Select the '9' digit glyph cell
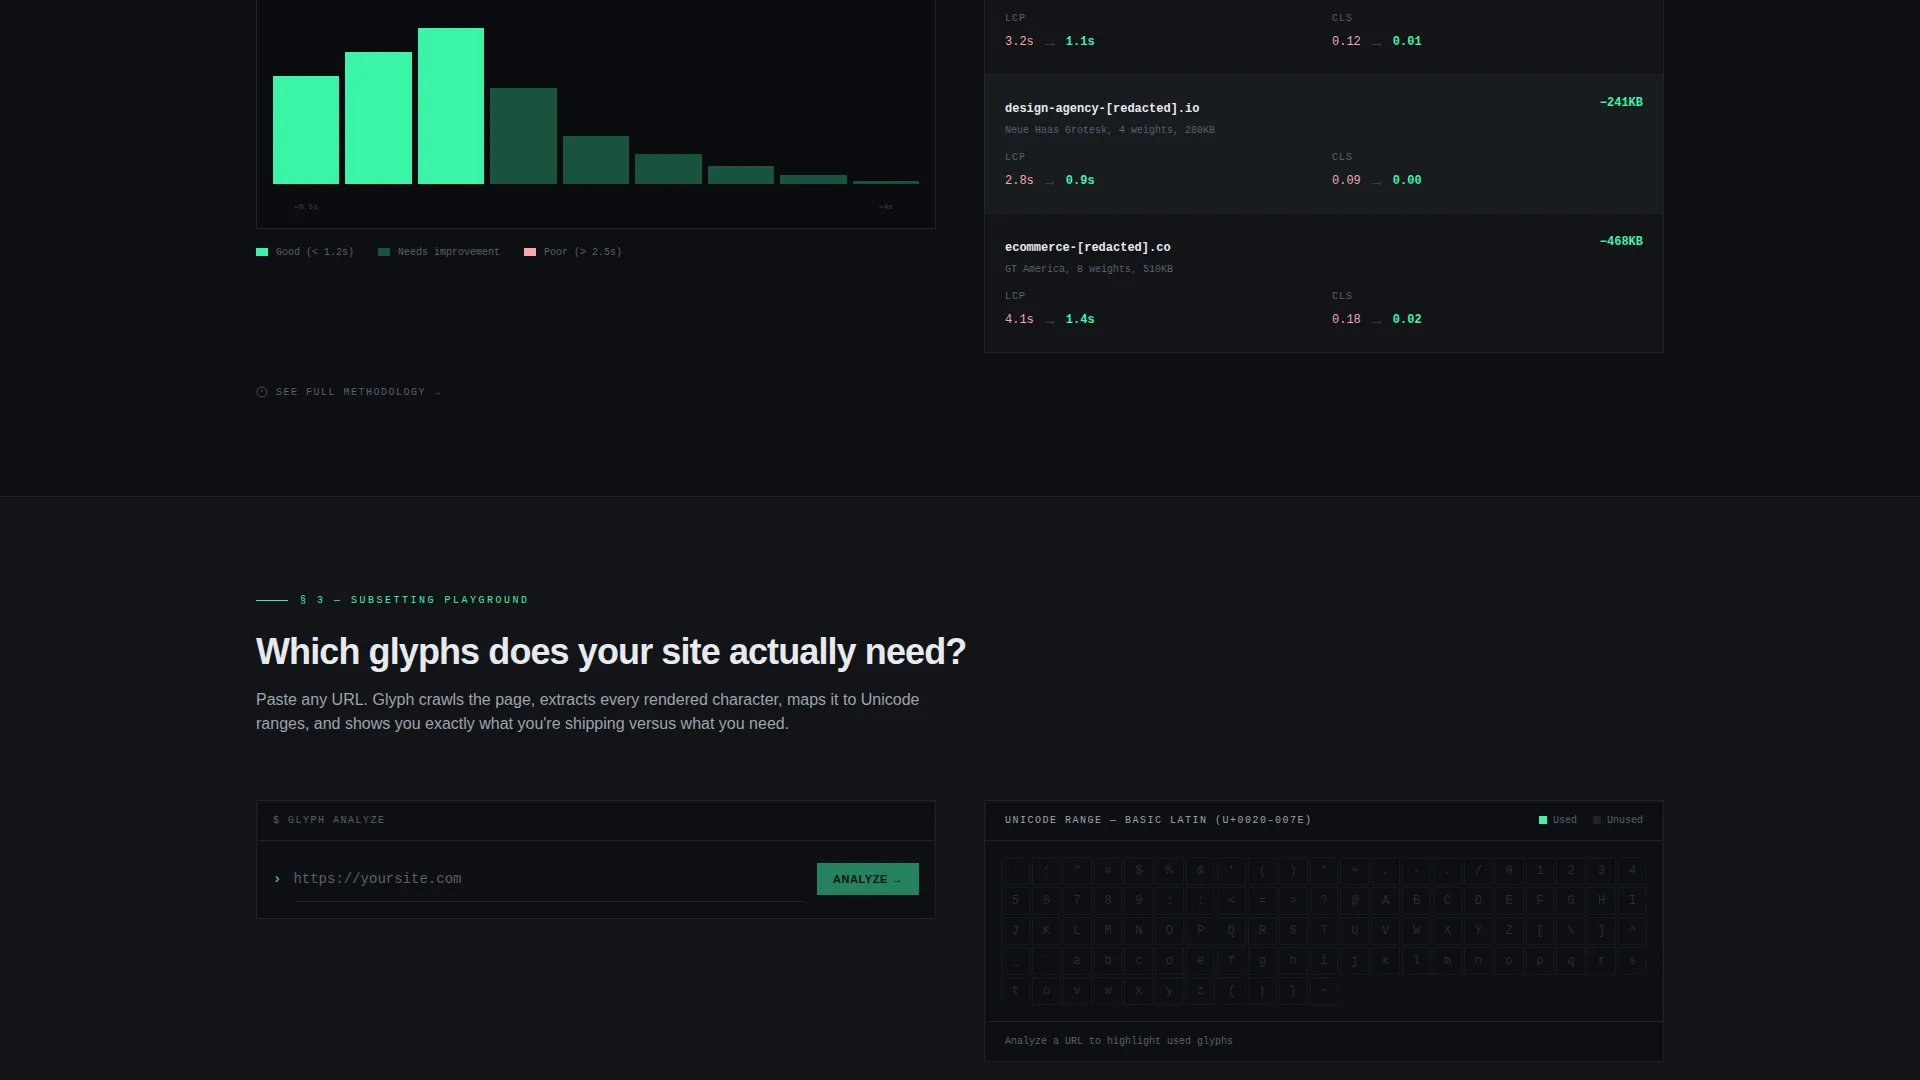The width and height of the screenshot is (1920, 1080). click(x=1138, y=900)
